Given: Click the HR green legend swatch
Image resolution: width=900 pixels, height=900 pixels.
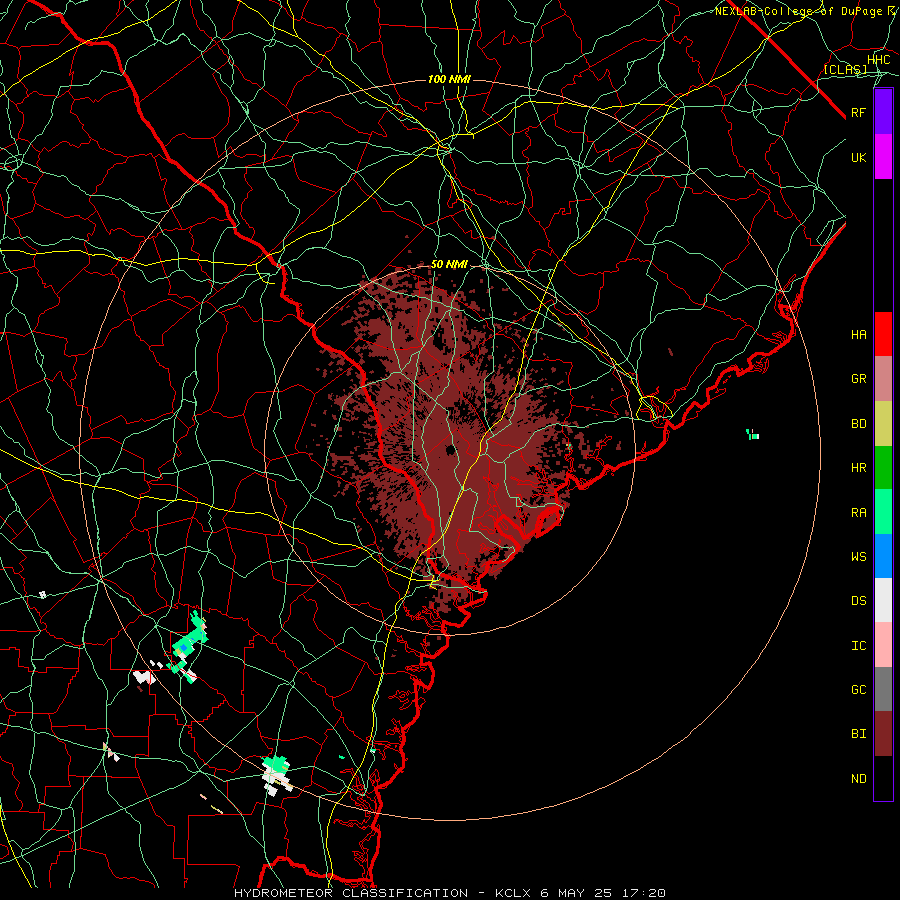Looking at the screenshot, I should point(883,468).
